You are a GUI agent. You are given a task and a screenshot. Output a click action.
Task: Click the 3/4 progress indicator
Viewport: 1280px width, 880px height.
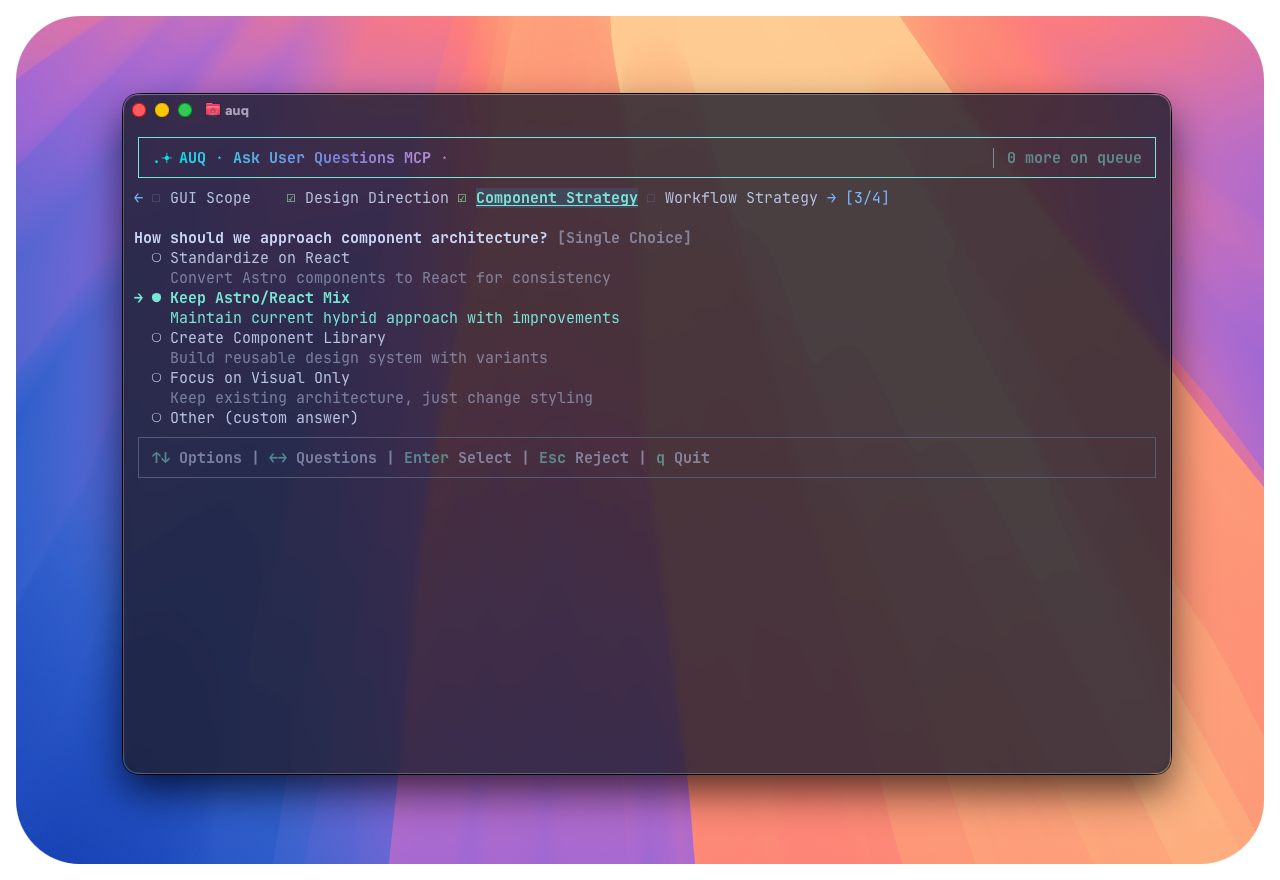tap(866, 197)
